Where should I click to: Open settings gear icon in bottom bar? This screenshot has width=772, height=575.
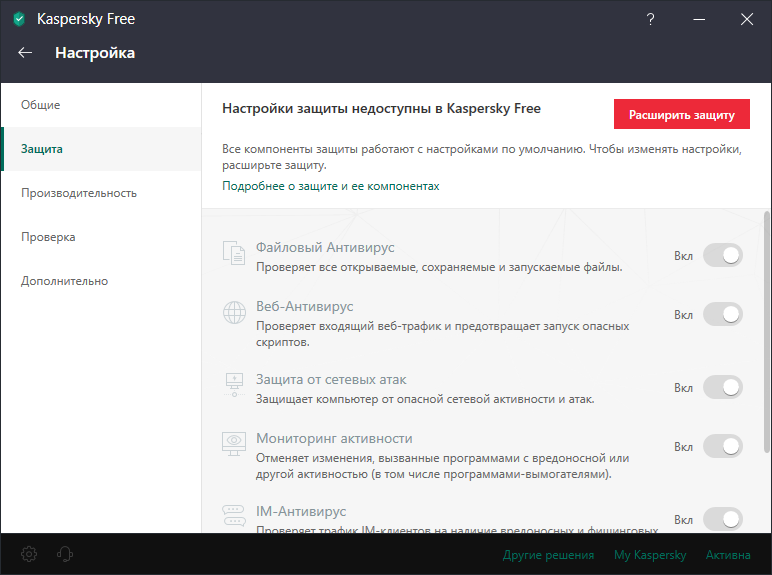click(29, 554)
